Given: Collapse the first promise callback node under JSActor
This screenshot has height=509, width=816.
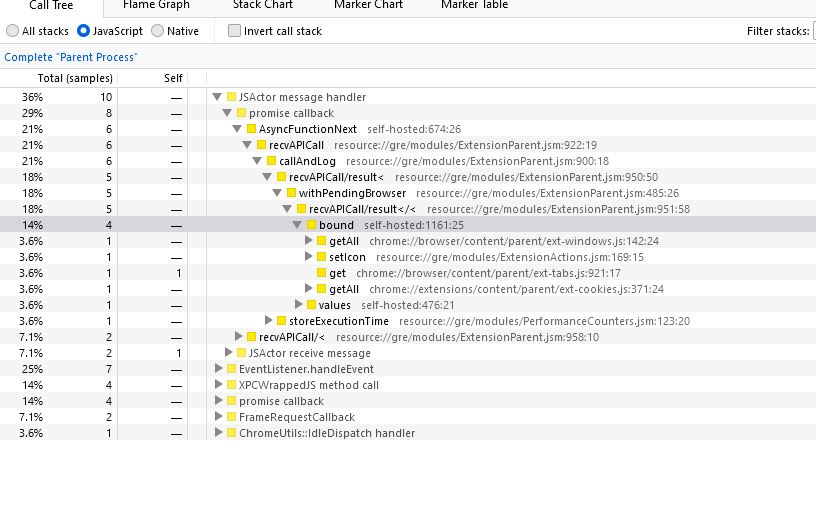Looking at the screenshot, I should (x=227, y=113).
